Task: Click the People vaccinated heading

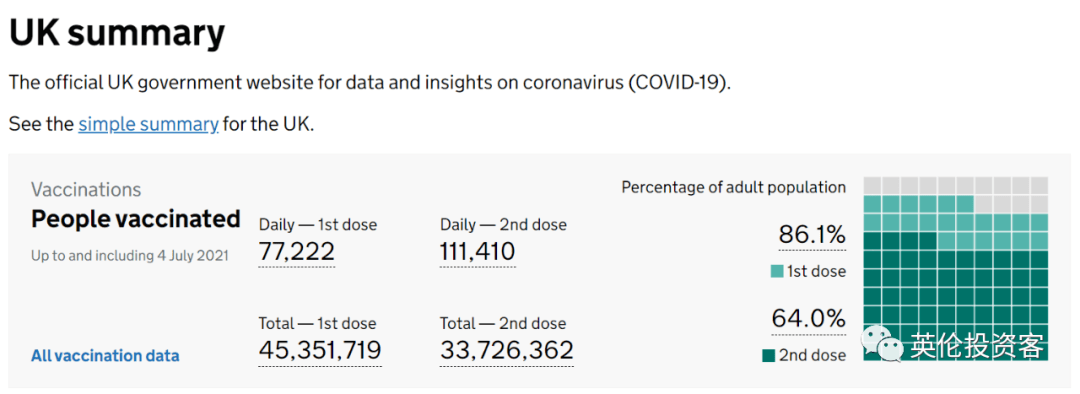Action: tap(136, 219)
